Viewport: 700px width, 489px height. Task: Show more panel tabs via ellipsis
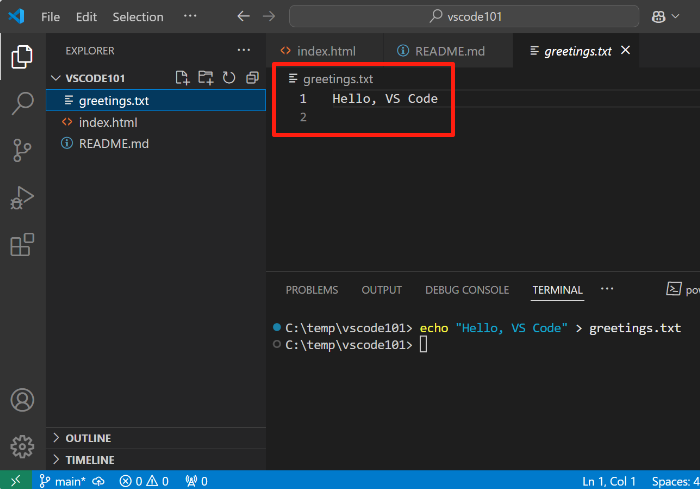[607, 289]
